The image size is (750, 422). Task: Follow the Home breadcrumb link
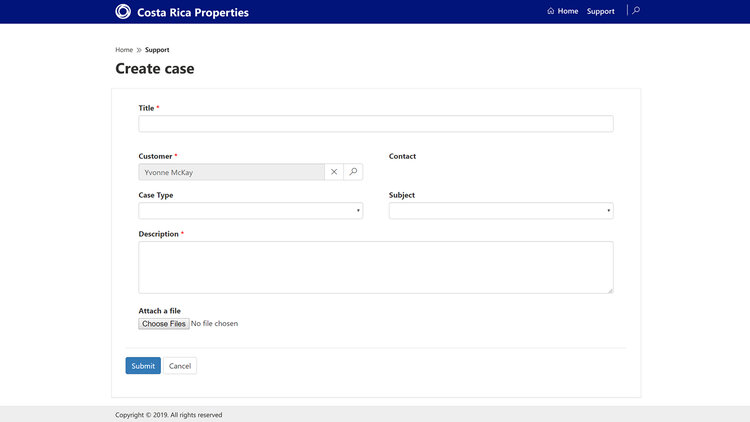124,50
